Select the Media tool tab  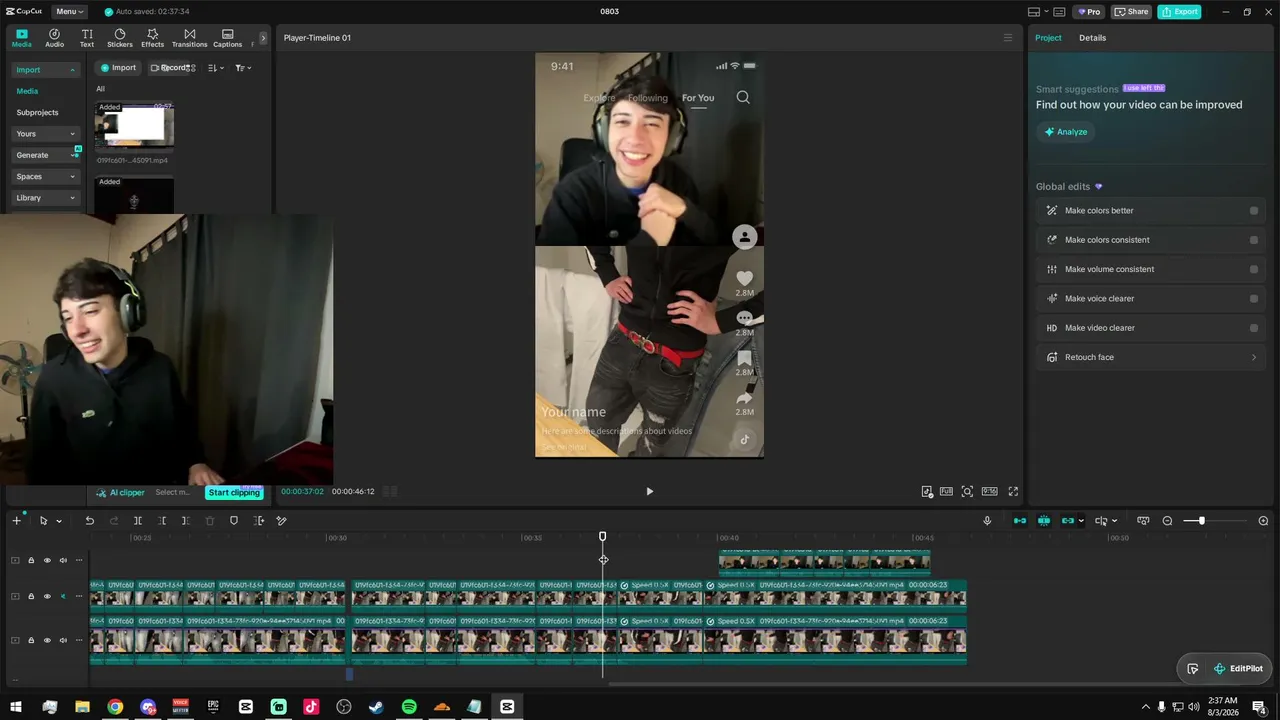(22, 38)
